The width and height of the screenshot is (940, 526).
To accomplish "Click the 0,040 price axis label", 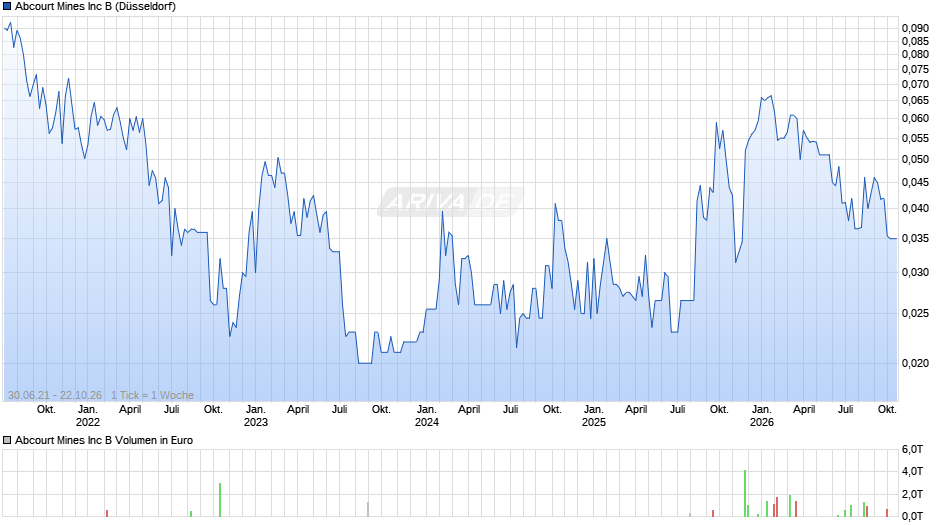I will (915, 209).
